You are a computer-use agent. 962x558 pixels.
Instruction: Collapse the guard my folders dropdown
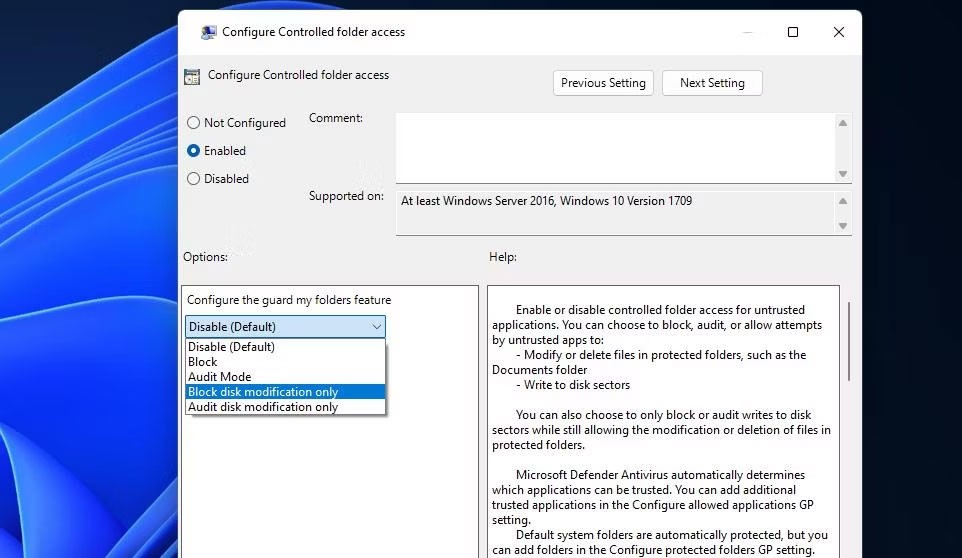(376, 327)
